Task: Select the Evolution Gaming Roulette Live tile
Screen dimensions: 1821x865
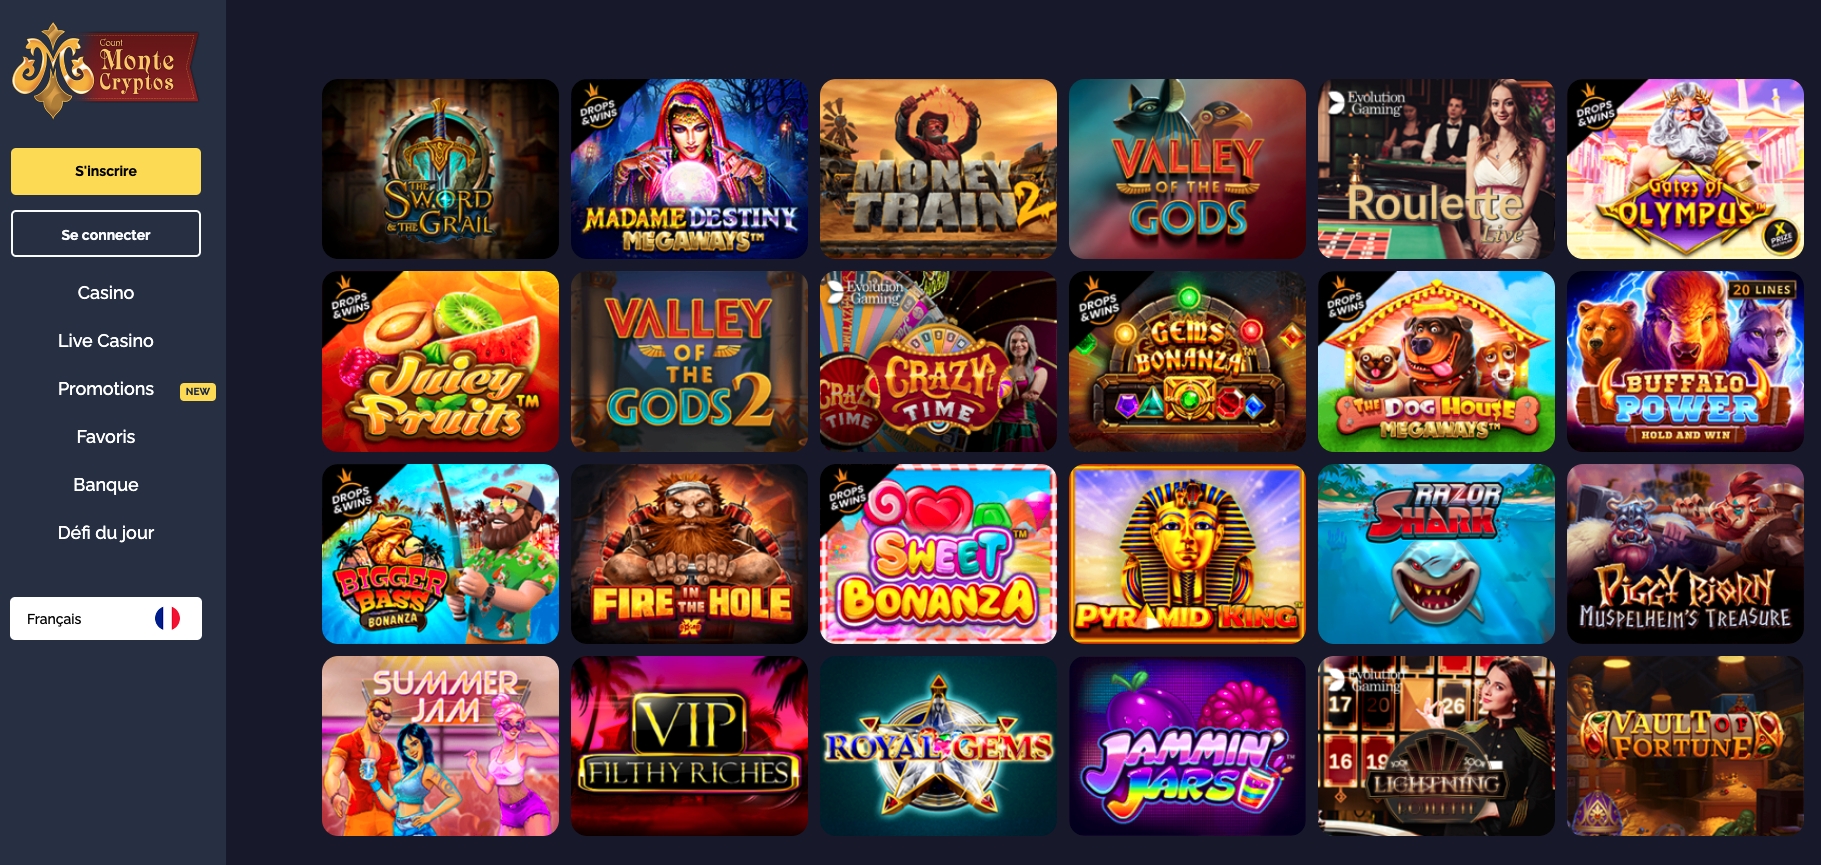Action: [x=1436, y=169]
